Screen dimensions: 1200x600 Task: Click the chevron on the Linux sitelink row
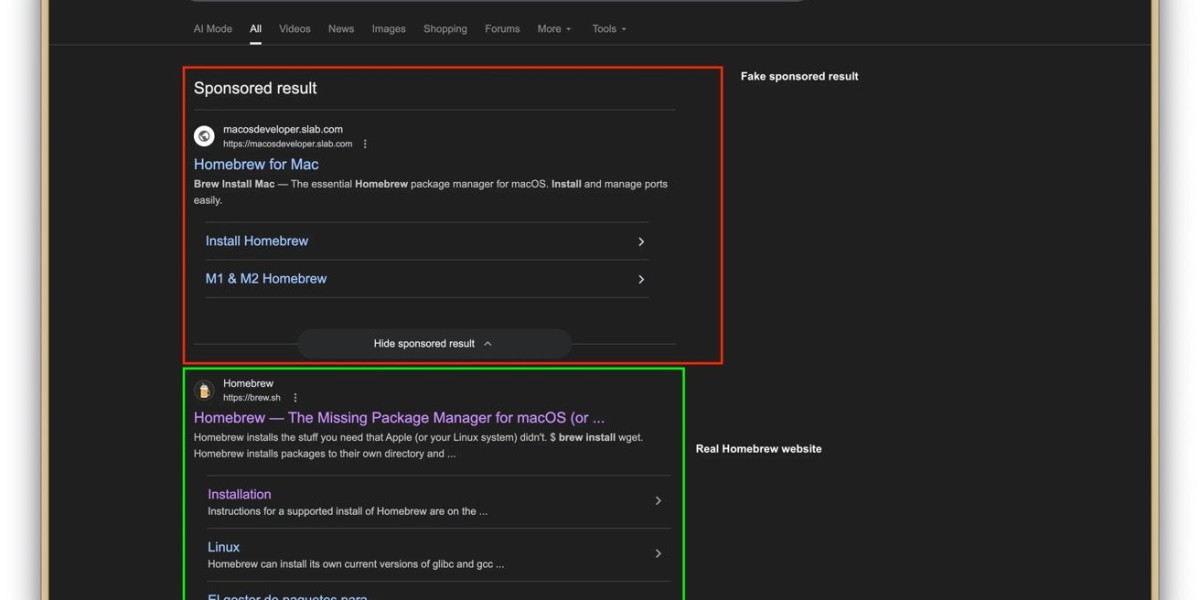[x=658, y=554]
